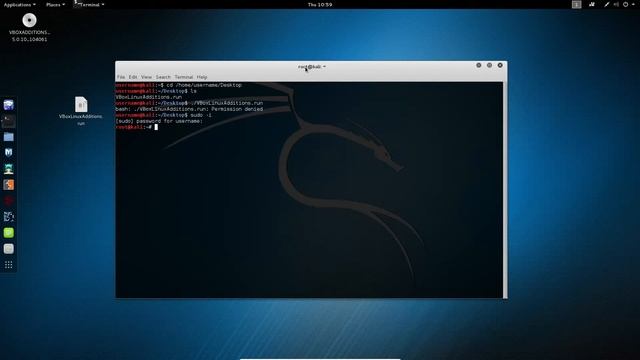
Task: Click the 'sudo -i' command line
Action: click(164, 115)
